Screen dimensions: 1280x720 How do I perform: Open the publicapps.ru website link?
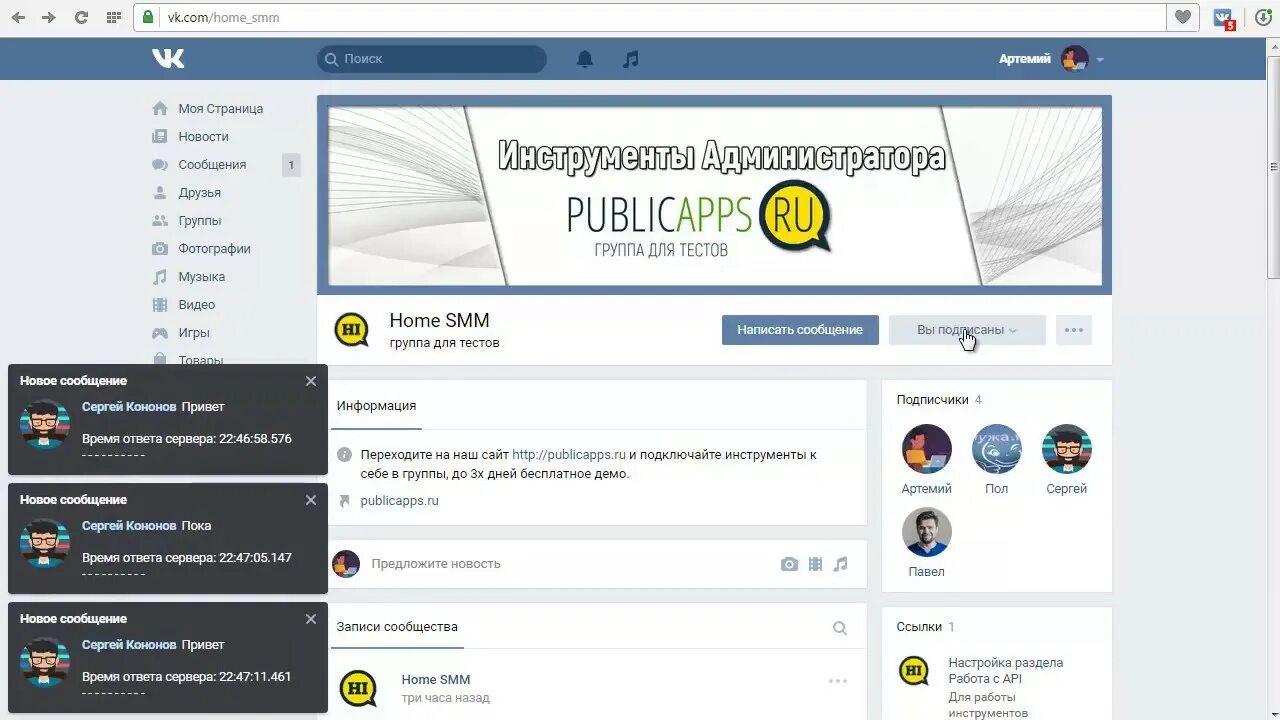(x=399, y=500)
